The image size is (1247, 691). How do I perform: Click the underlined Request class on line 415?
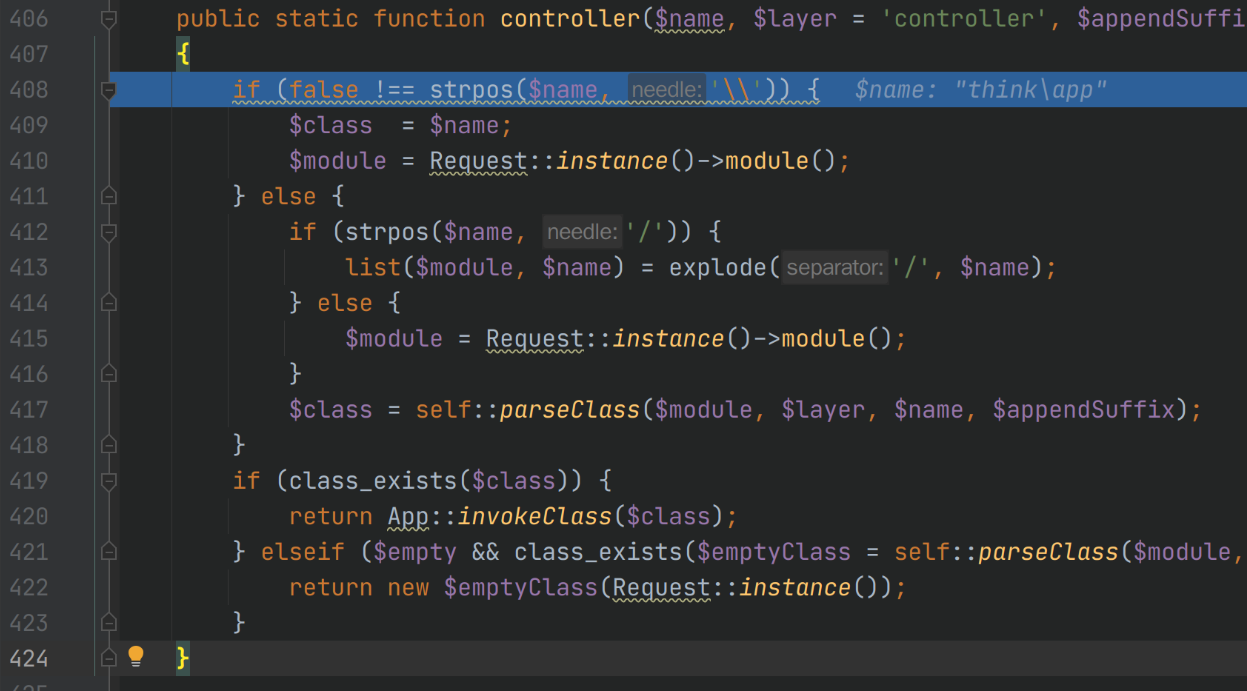click(x=535, y=338)
